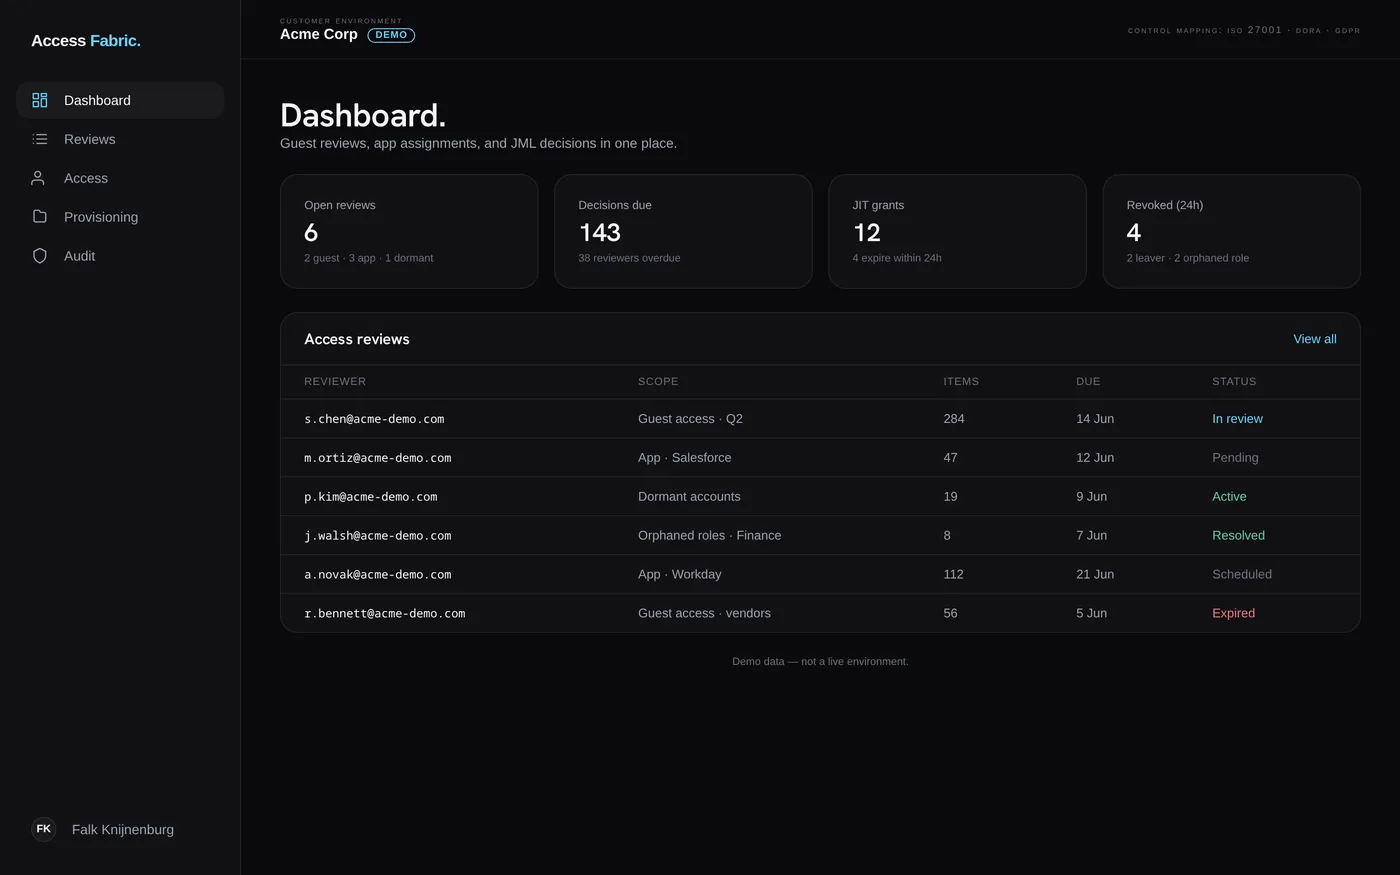The image size is (1400, 875).
Task: Click the Demo data footer note
Action: (820, 662)
